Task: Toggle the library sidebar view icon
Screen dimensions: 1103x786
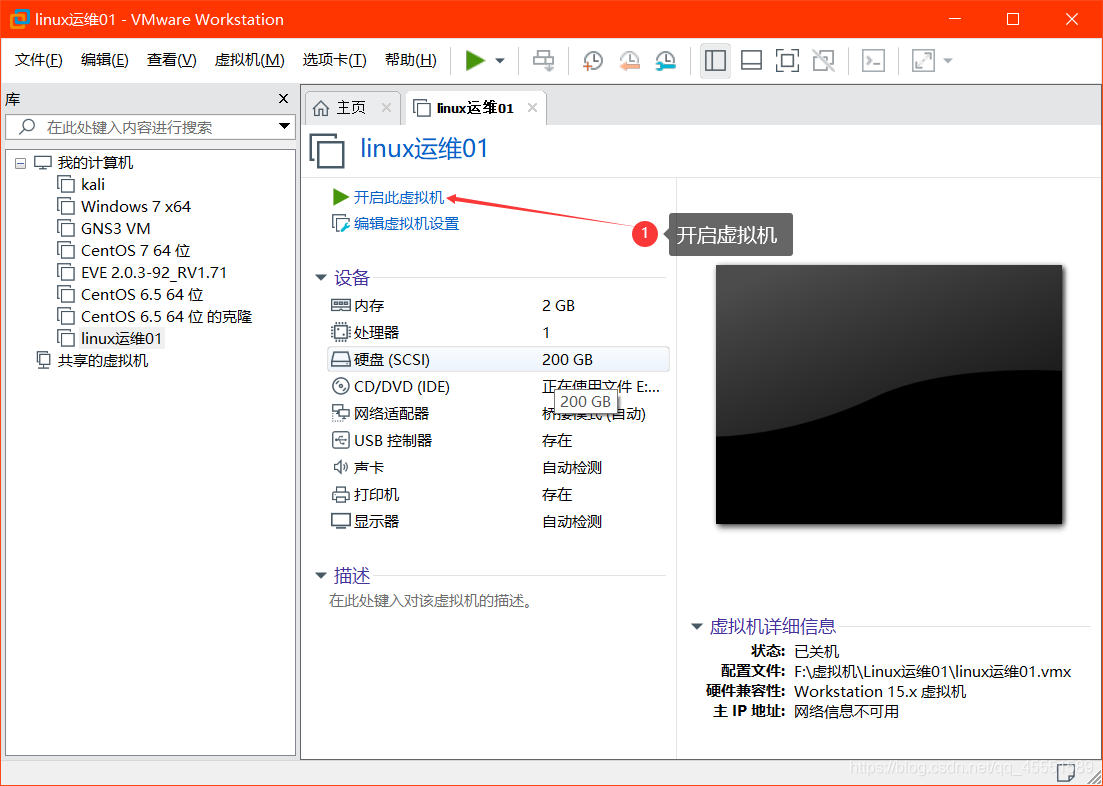Action: [x=715, y=61]
